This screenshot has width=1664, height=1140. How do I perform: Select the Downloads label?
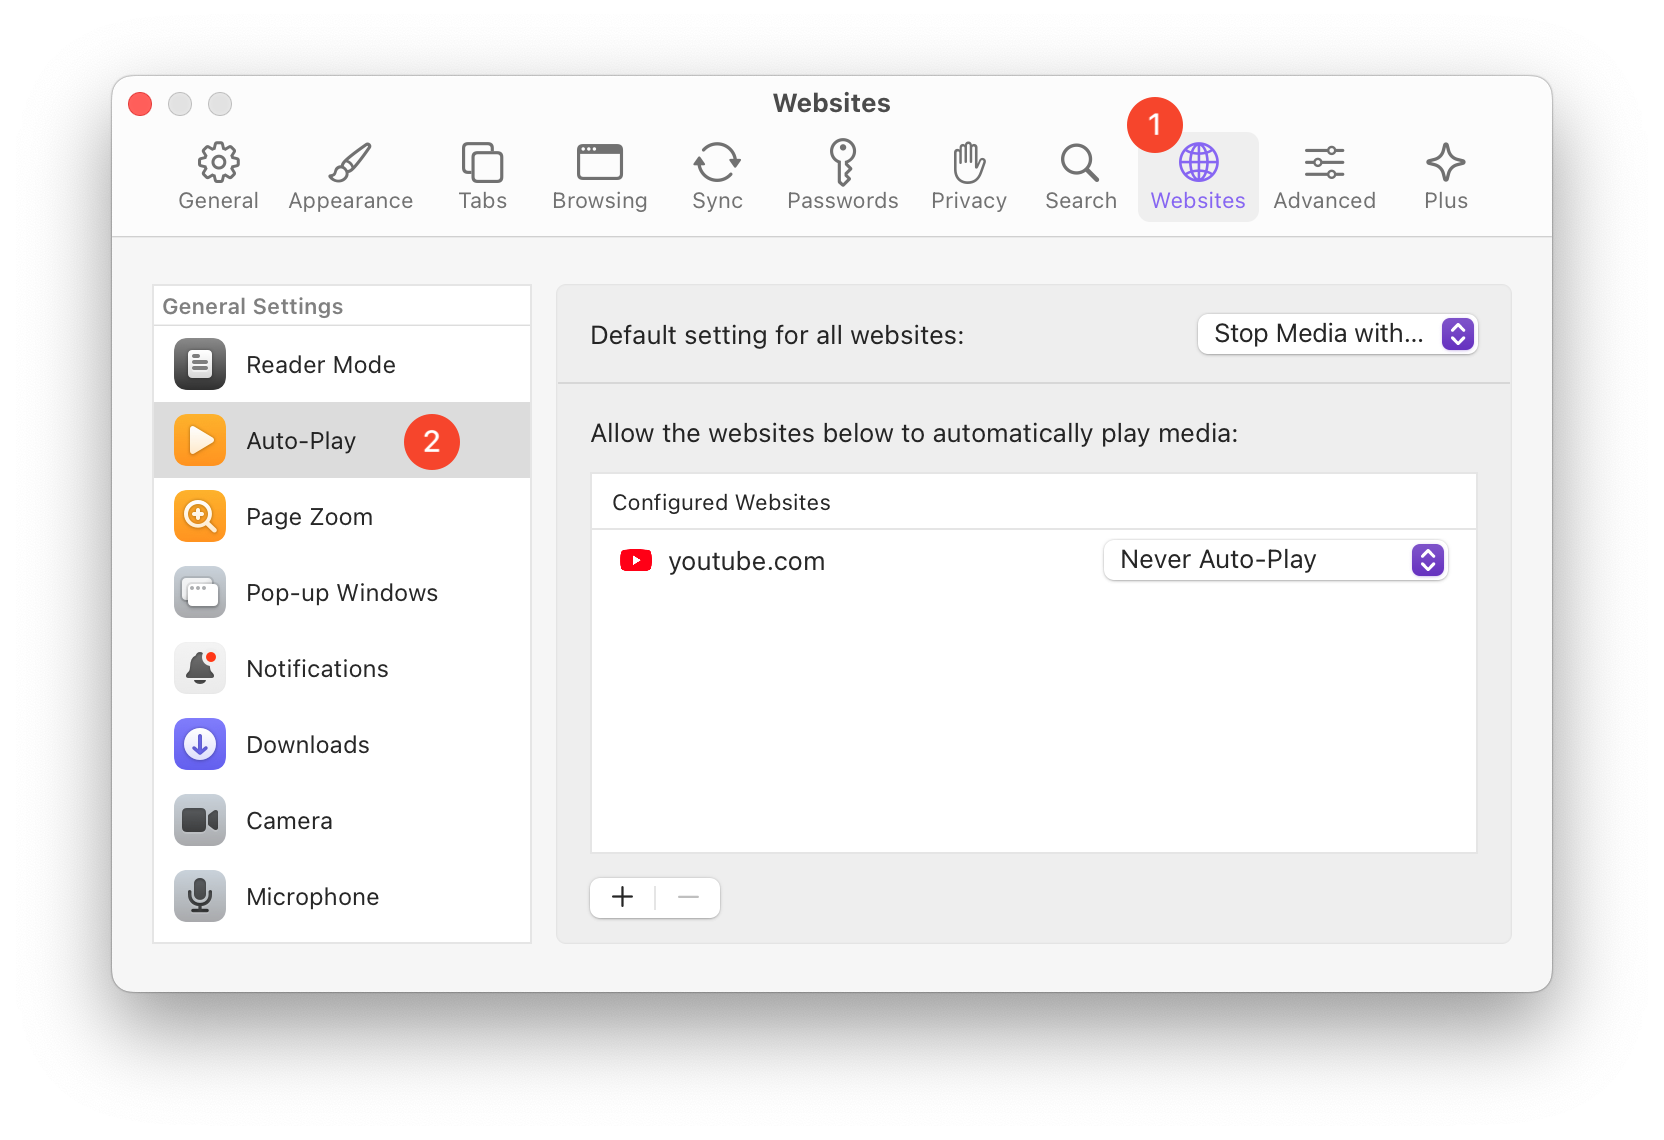point(308,745)
